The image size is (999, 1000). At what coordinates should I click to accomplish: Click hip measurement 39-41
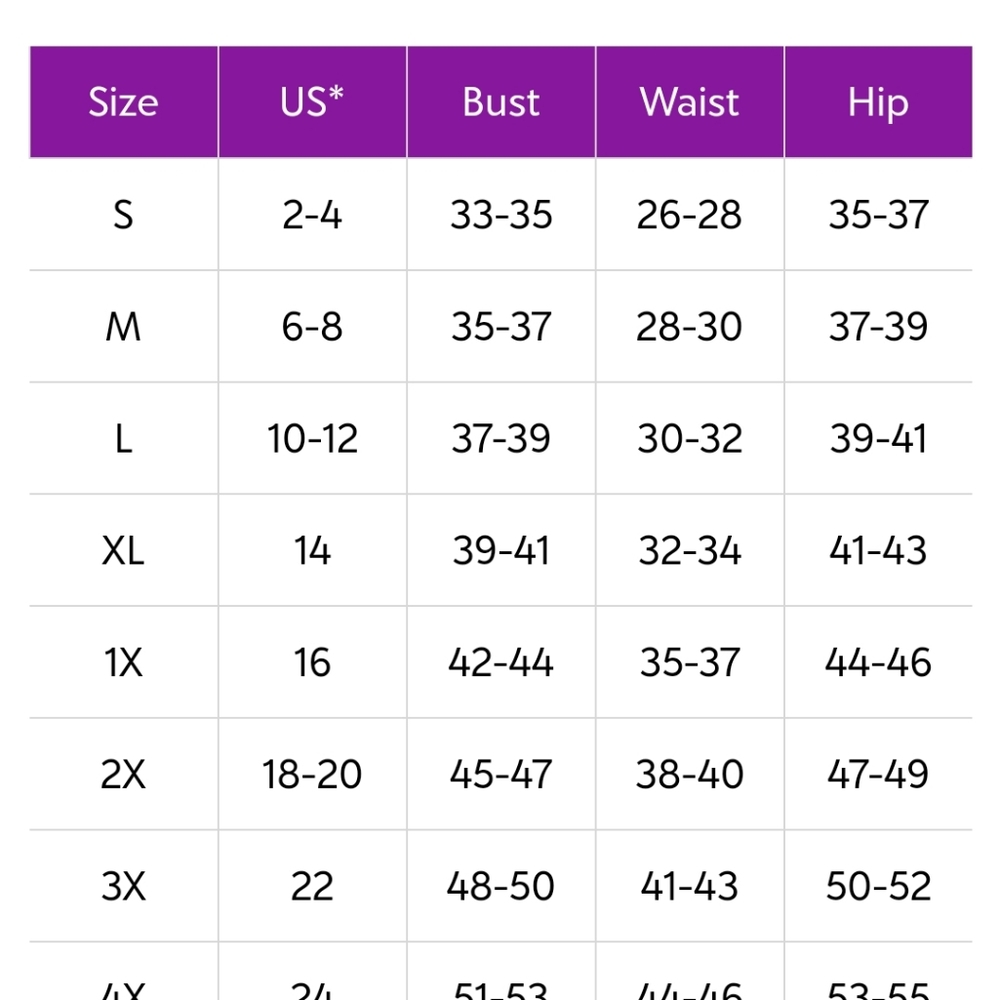tap(878, 438)
